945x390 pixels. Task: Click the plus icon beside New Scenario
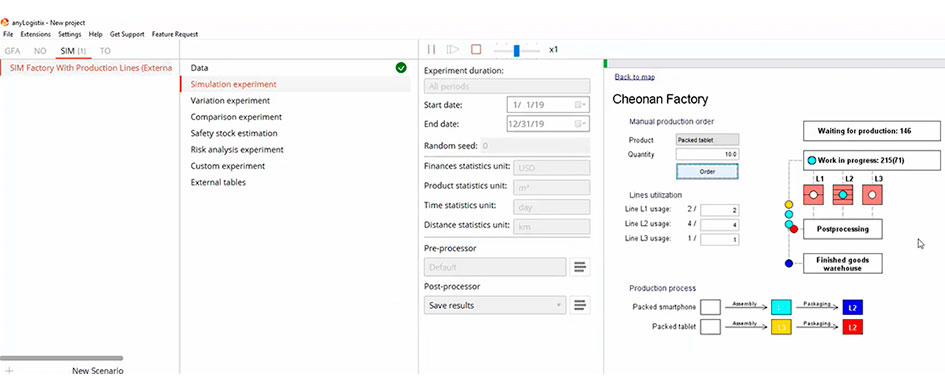click(x=9, y=371)
